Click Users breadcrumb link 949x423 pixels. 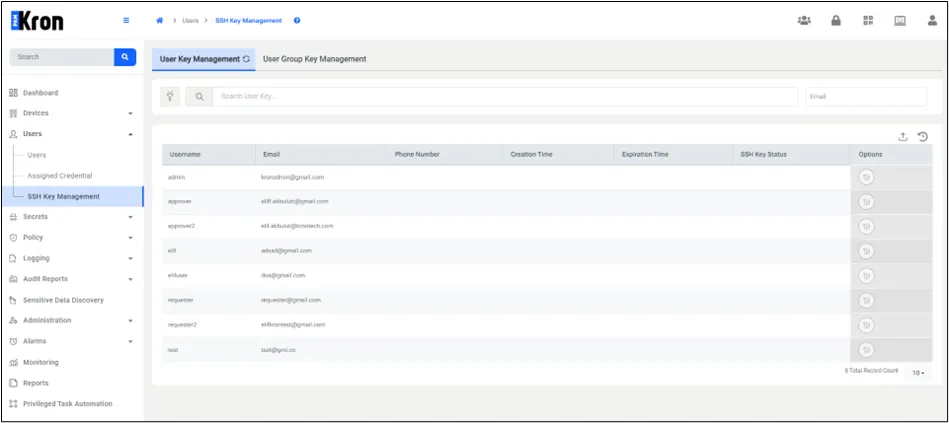tap(190, 21)
